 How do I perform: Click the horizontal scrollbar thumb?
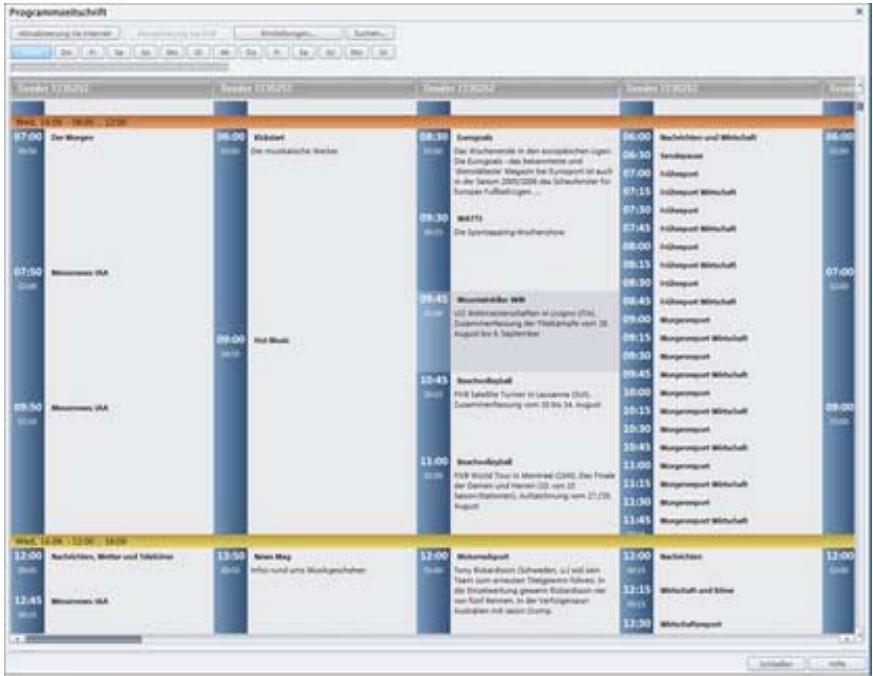(82, 638)
